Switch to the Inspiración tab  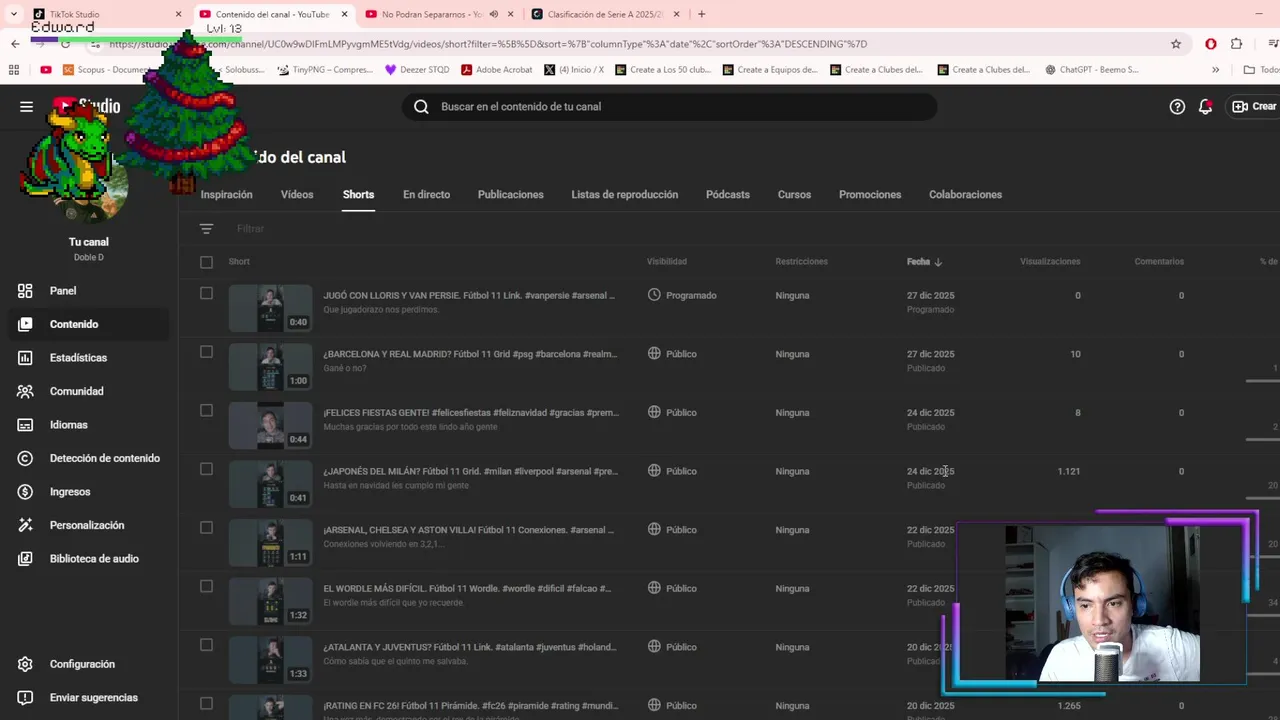point(226,195)
